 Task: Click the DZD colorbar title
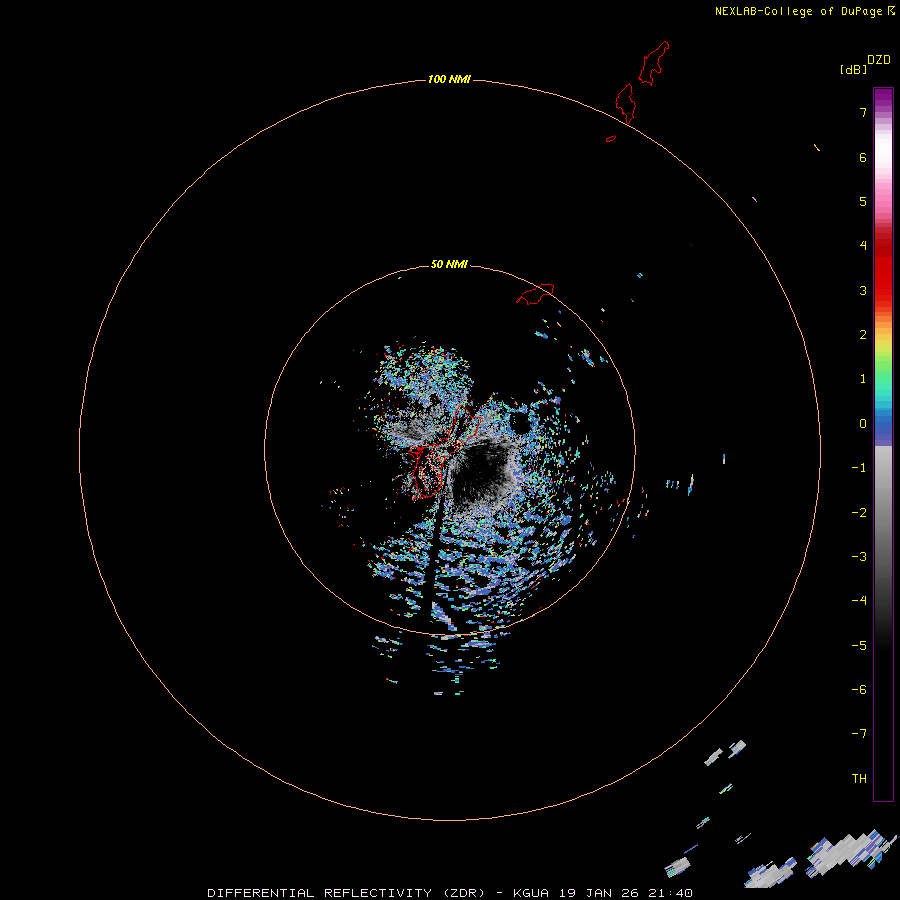coord(879,60)
